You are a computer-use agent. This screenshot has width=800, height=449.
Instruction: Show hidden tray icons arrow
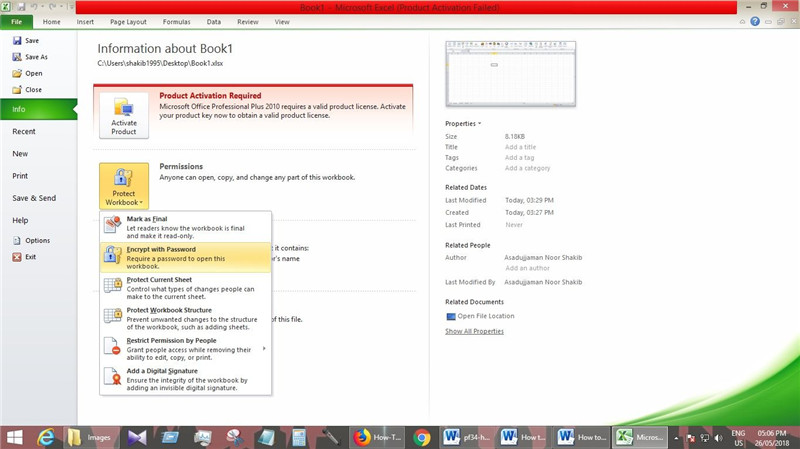click(x=677, y=438)
